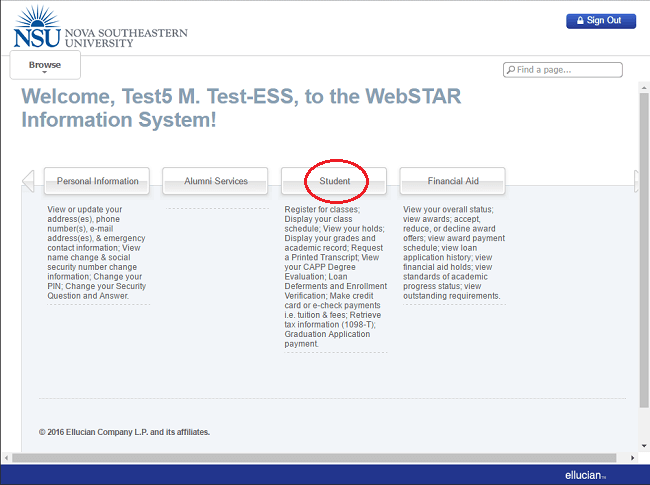Click the horizontal scrollbar thumb
650x485 pixels.
[314, 458]
